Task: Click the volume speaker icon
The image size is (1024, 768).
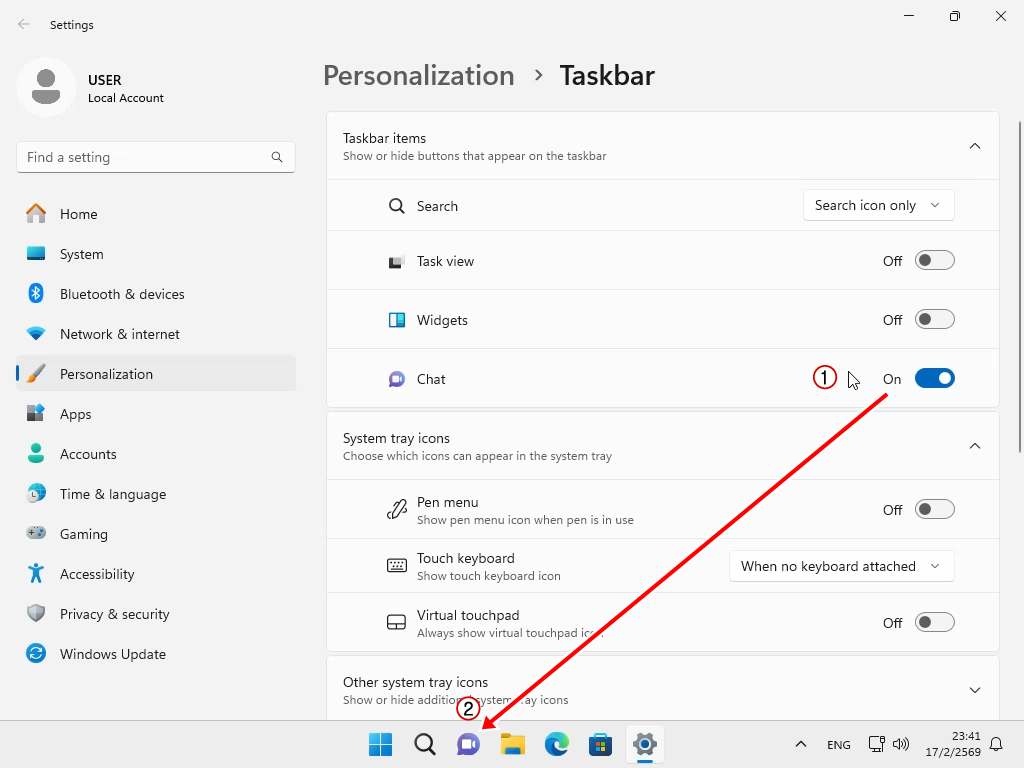Action: pyautogui.click(x=901, y=744)
